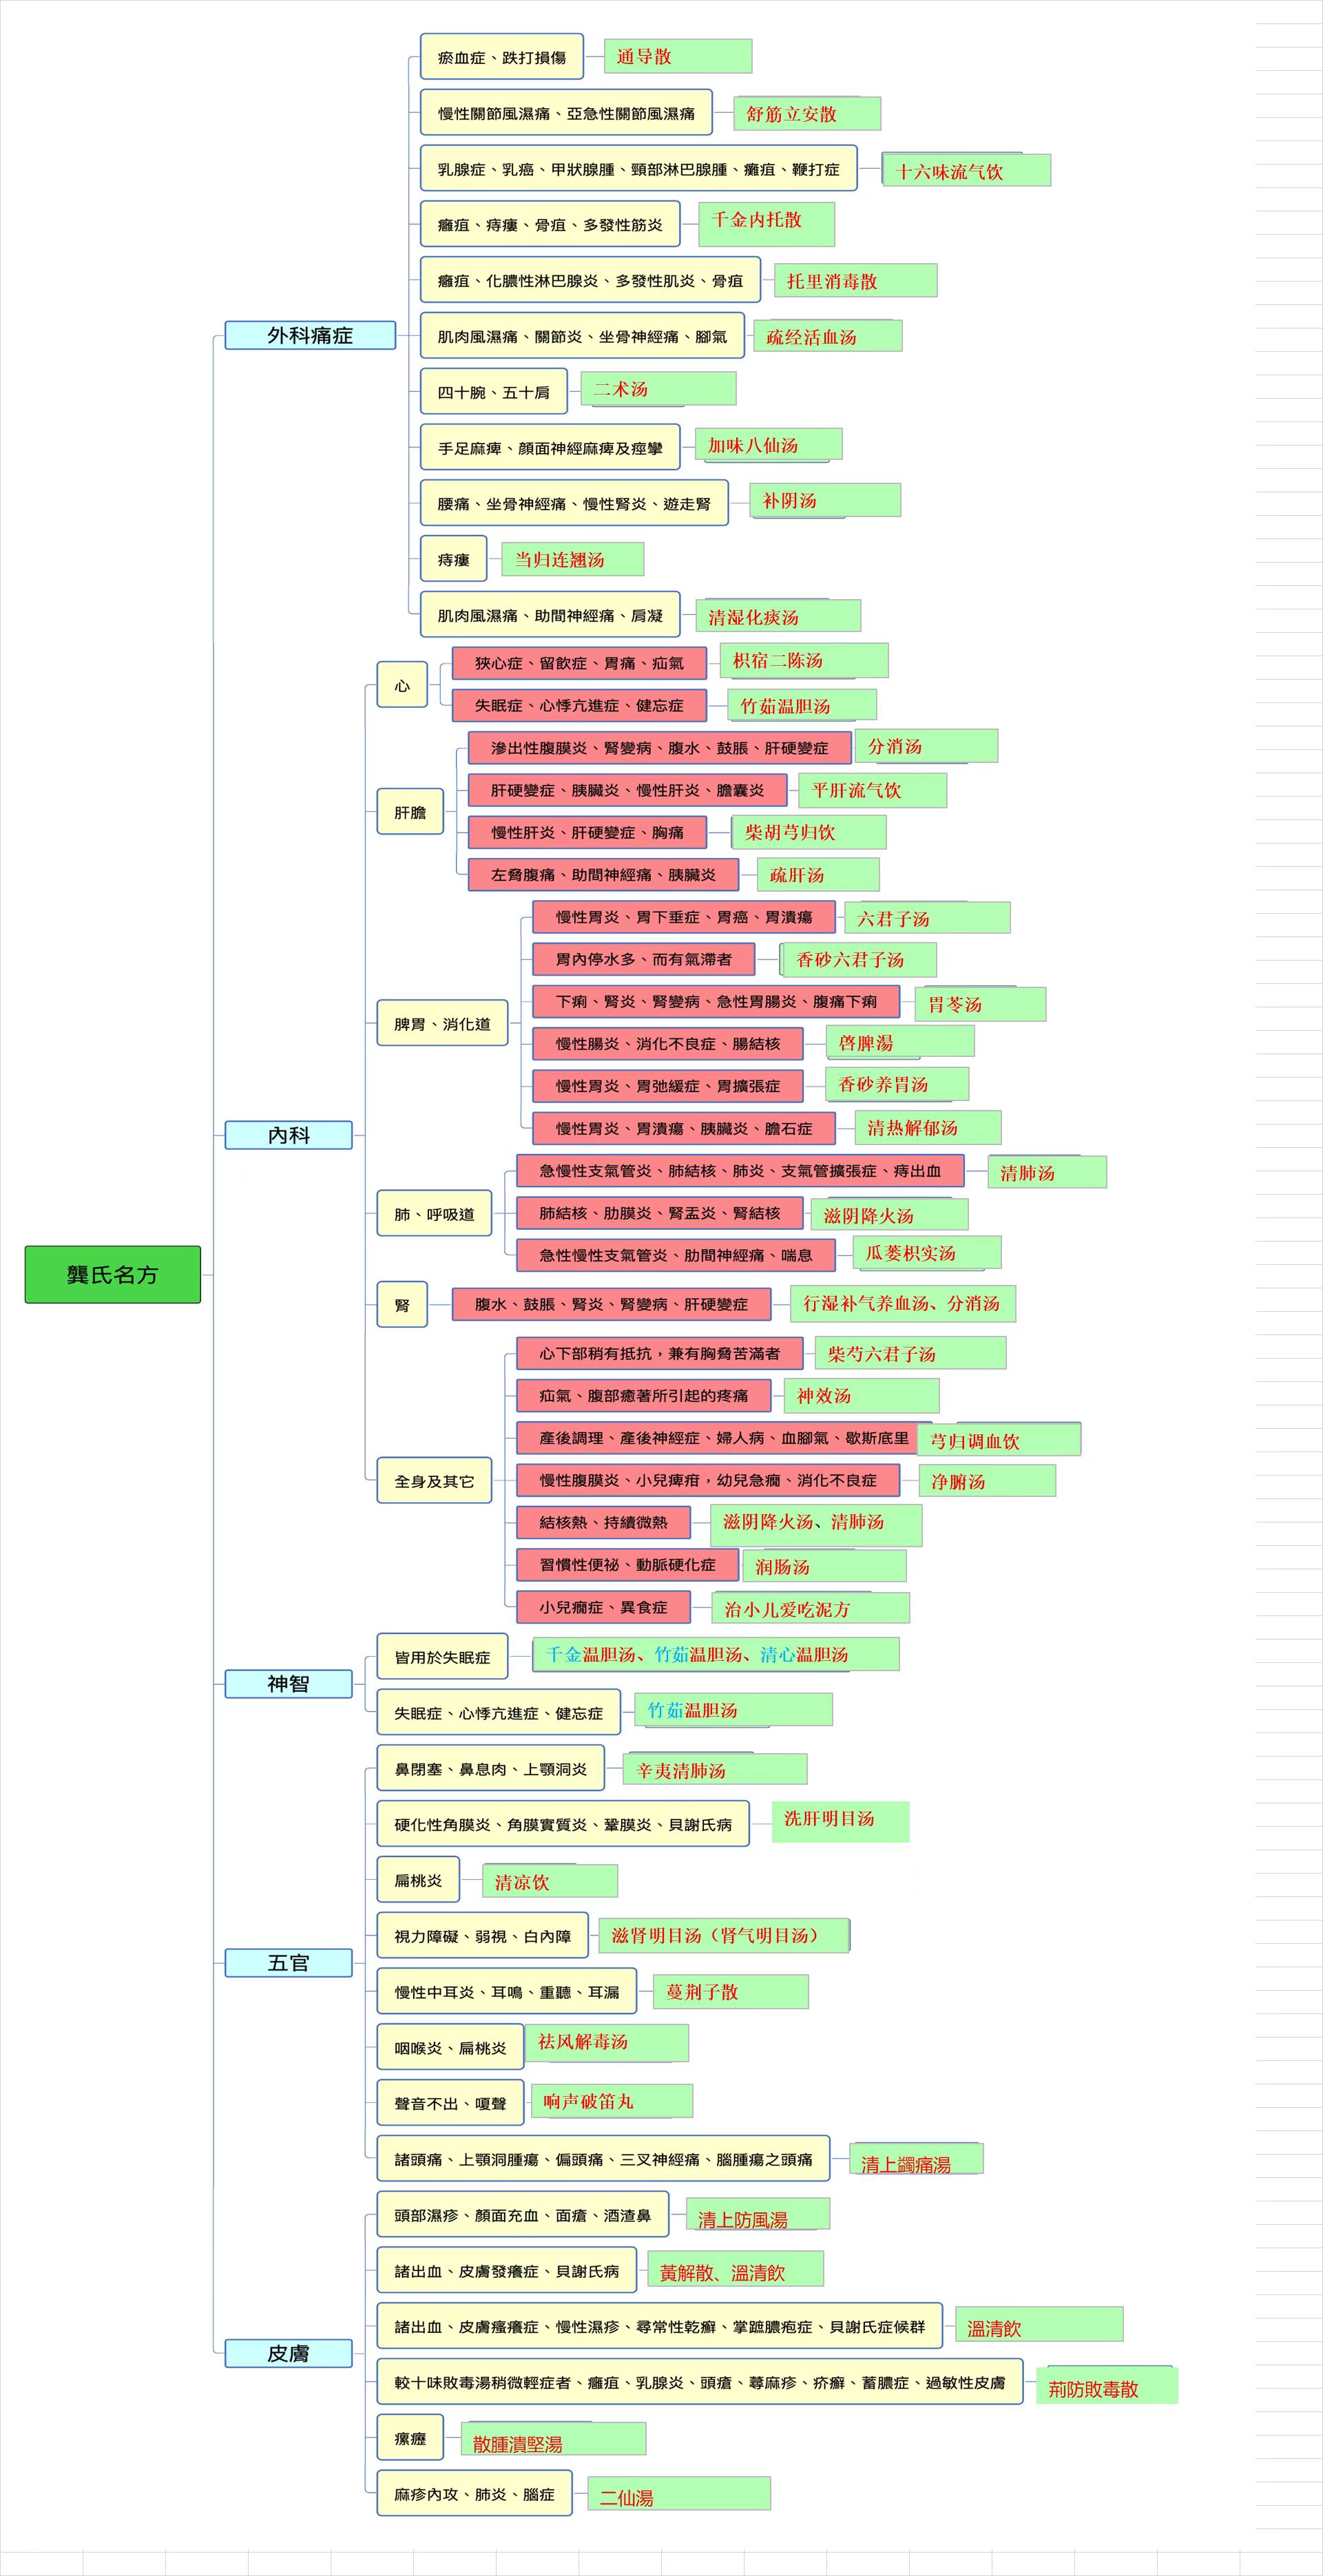Select the 当归连翘汤 formula label
This screenshot has height=2576, width=1323.
coord(572,559)
